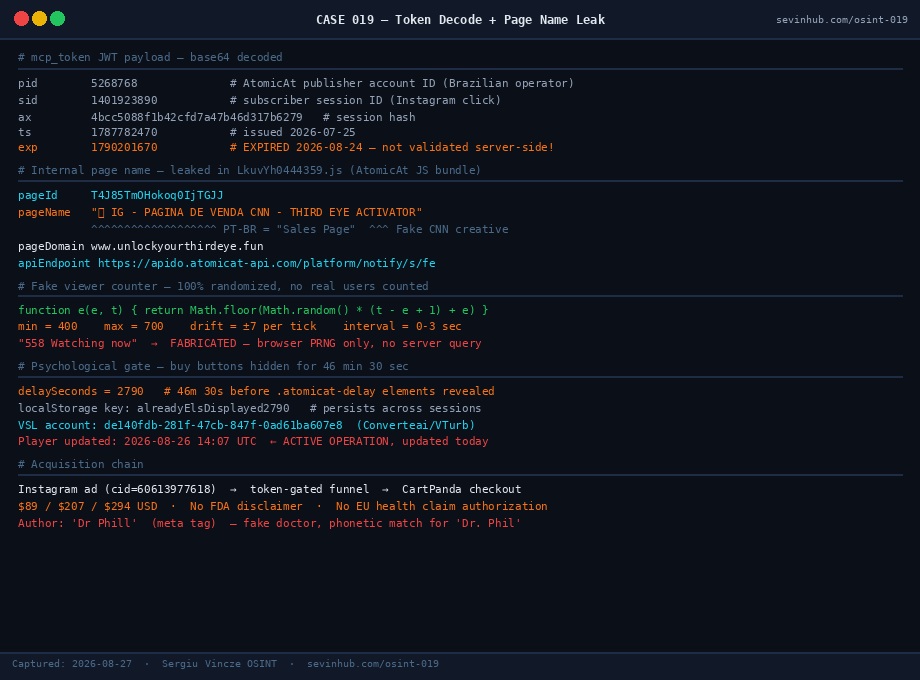This screenshot has height=680, width=920.
Task: Click the '46m 30s before .atomicat-delay' comment
Action: (329, 391)
